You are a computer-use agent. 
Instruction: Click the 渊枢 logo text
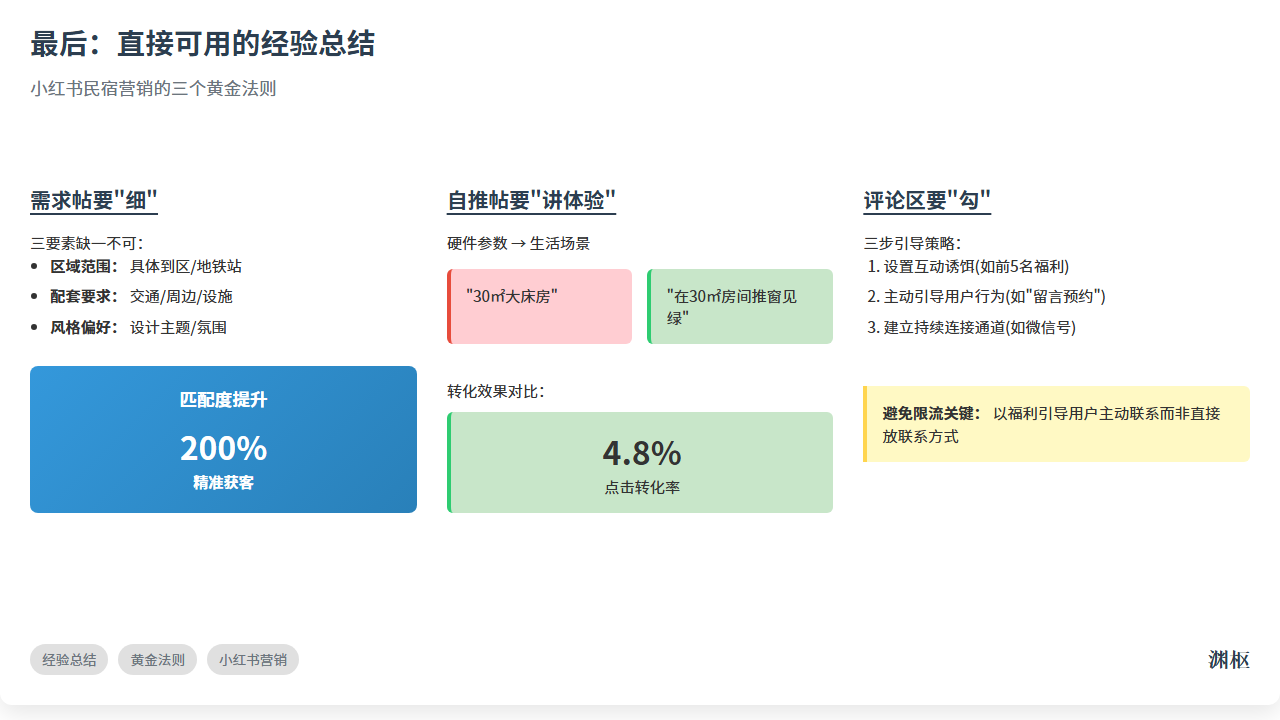pyautogui.click(x=1228, y=660)
